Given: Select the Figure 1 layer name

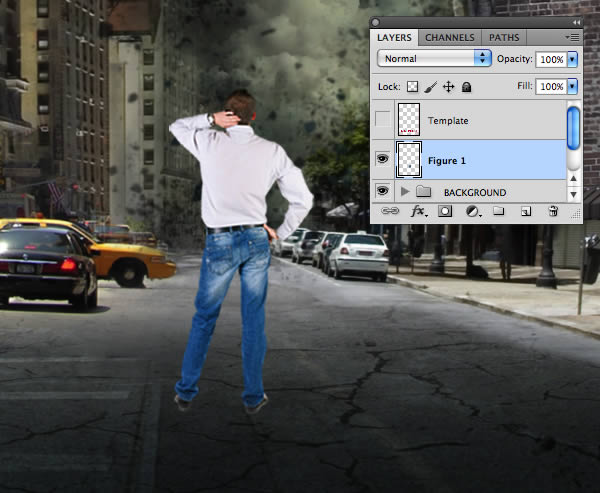Looking at the screenshot, I should [x=447, y=161].
